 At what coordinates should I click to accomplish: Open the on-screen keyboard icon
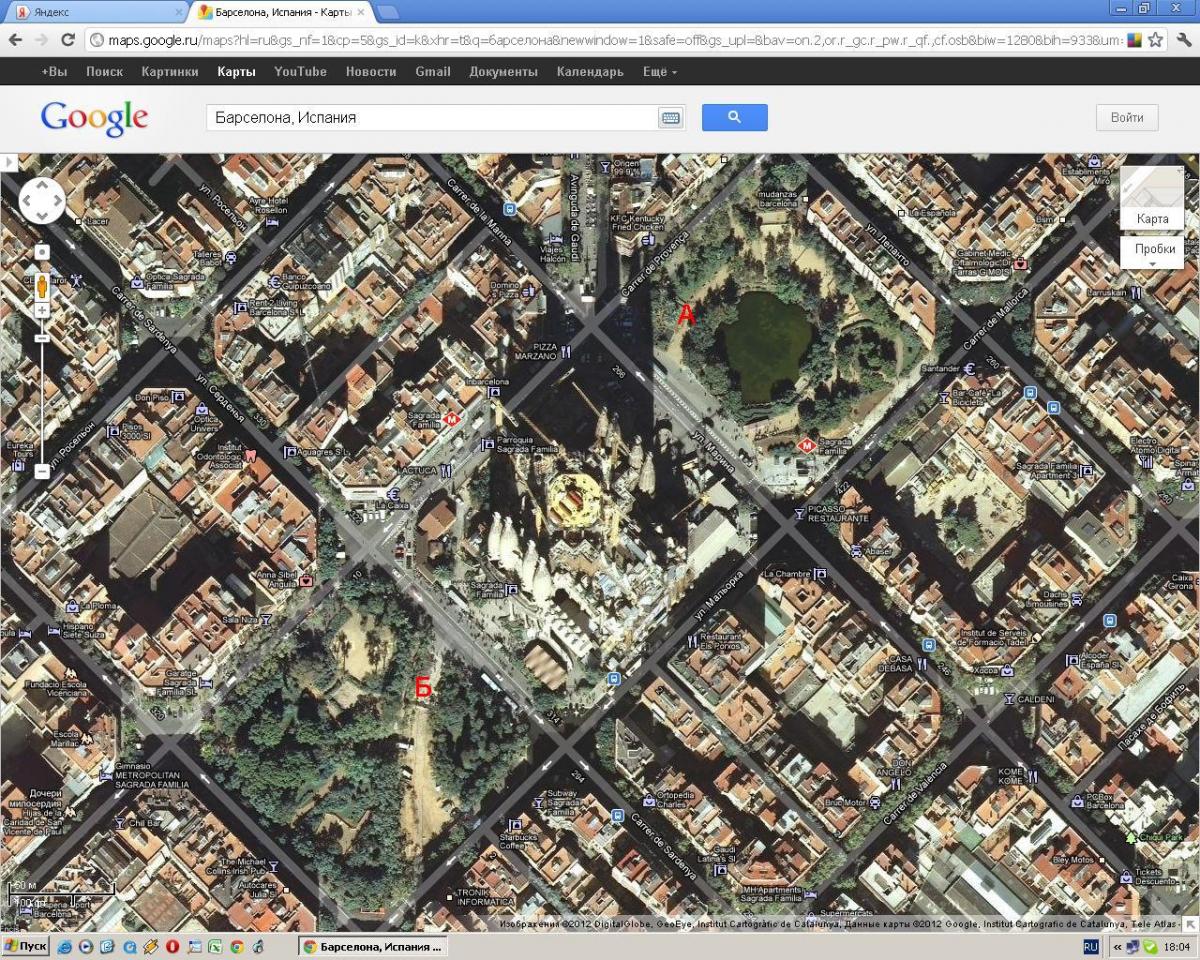pyautogui.click(x=670, y=118)
